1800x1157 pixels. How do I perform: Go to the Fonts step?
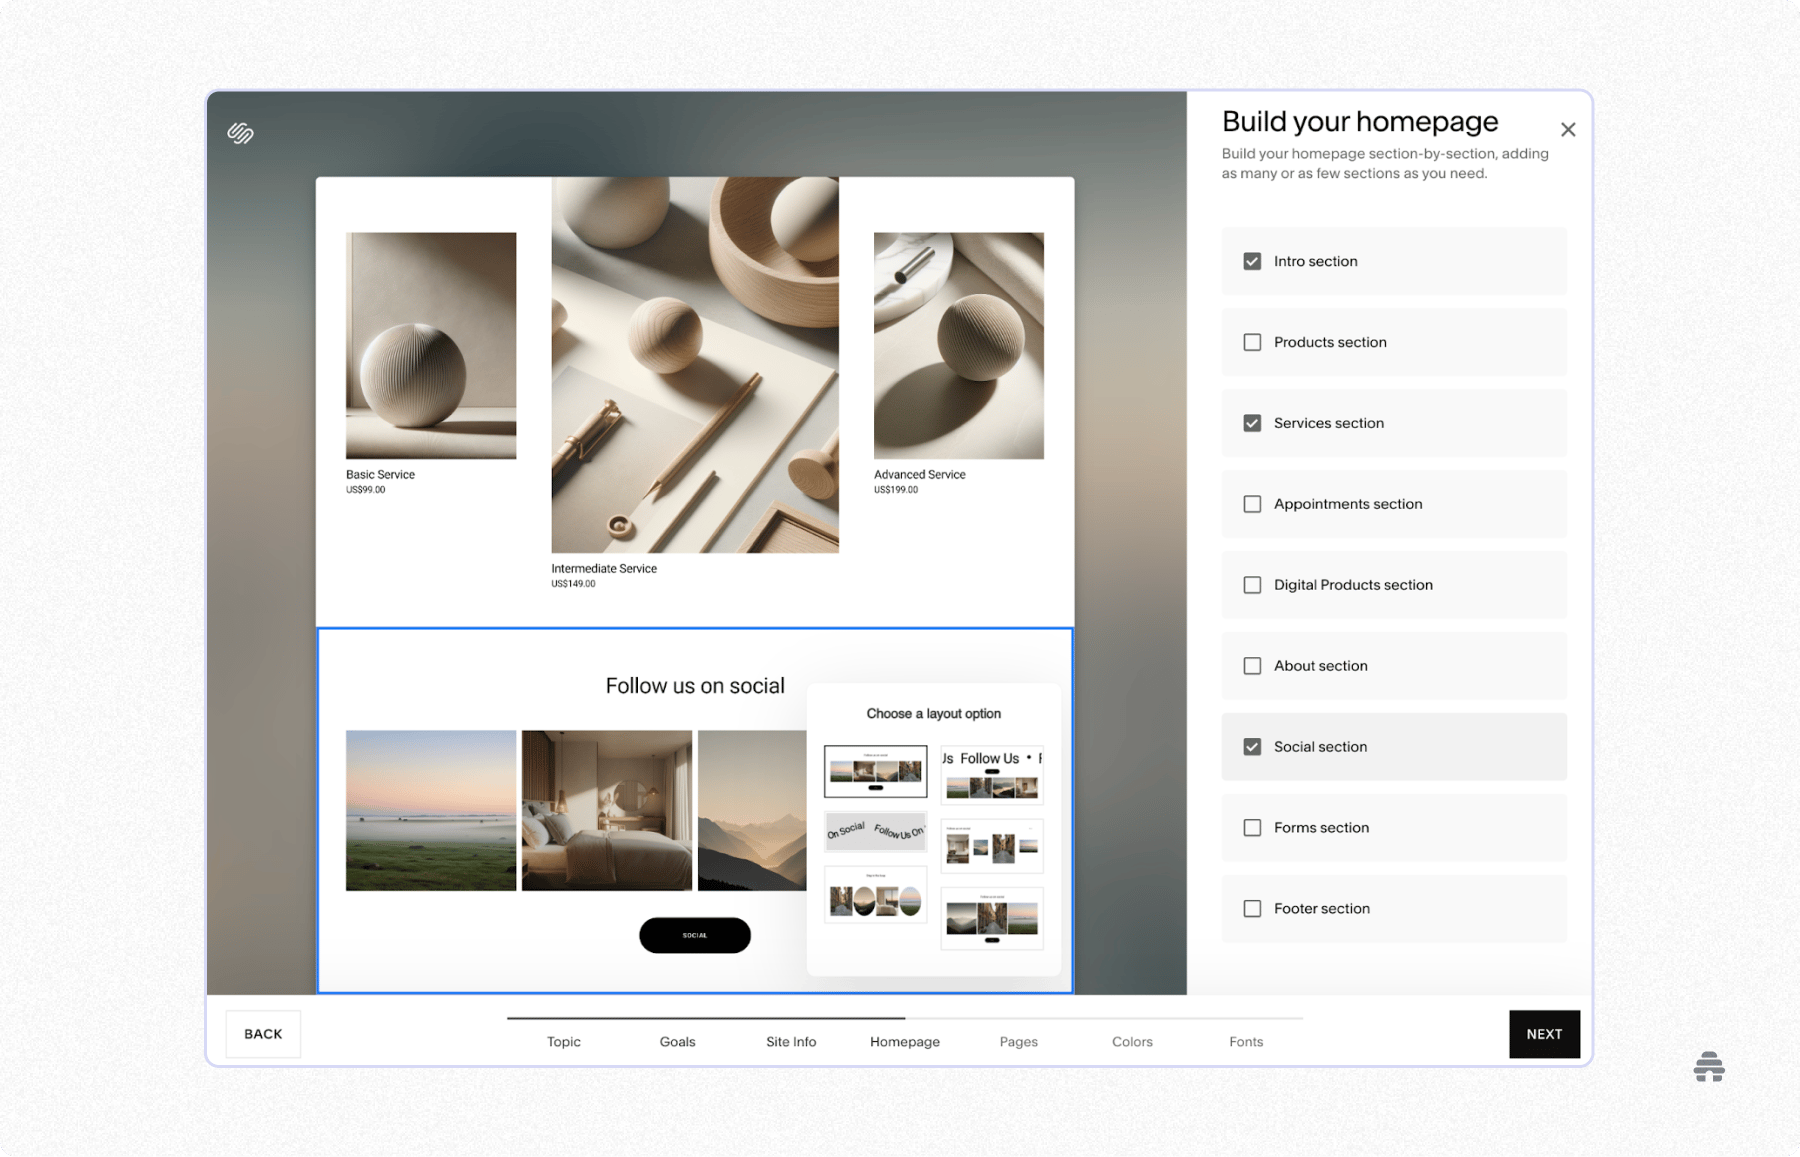[1246, 1041]
